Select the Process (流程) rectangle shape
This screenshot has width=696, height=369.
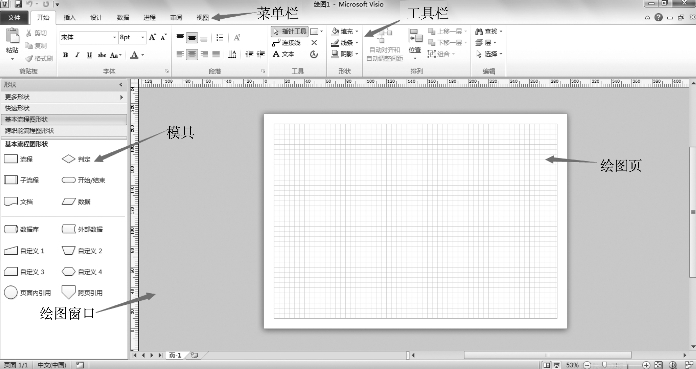(19, 159)
